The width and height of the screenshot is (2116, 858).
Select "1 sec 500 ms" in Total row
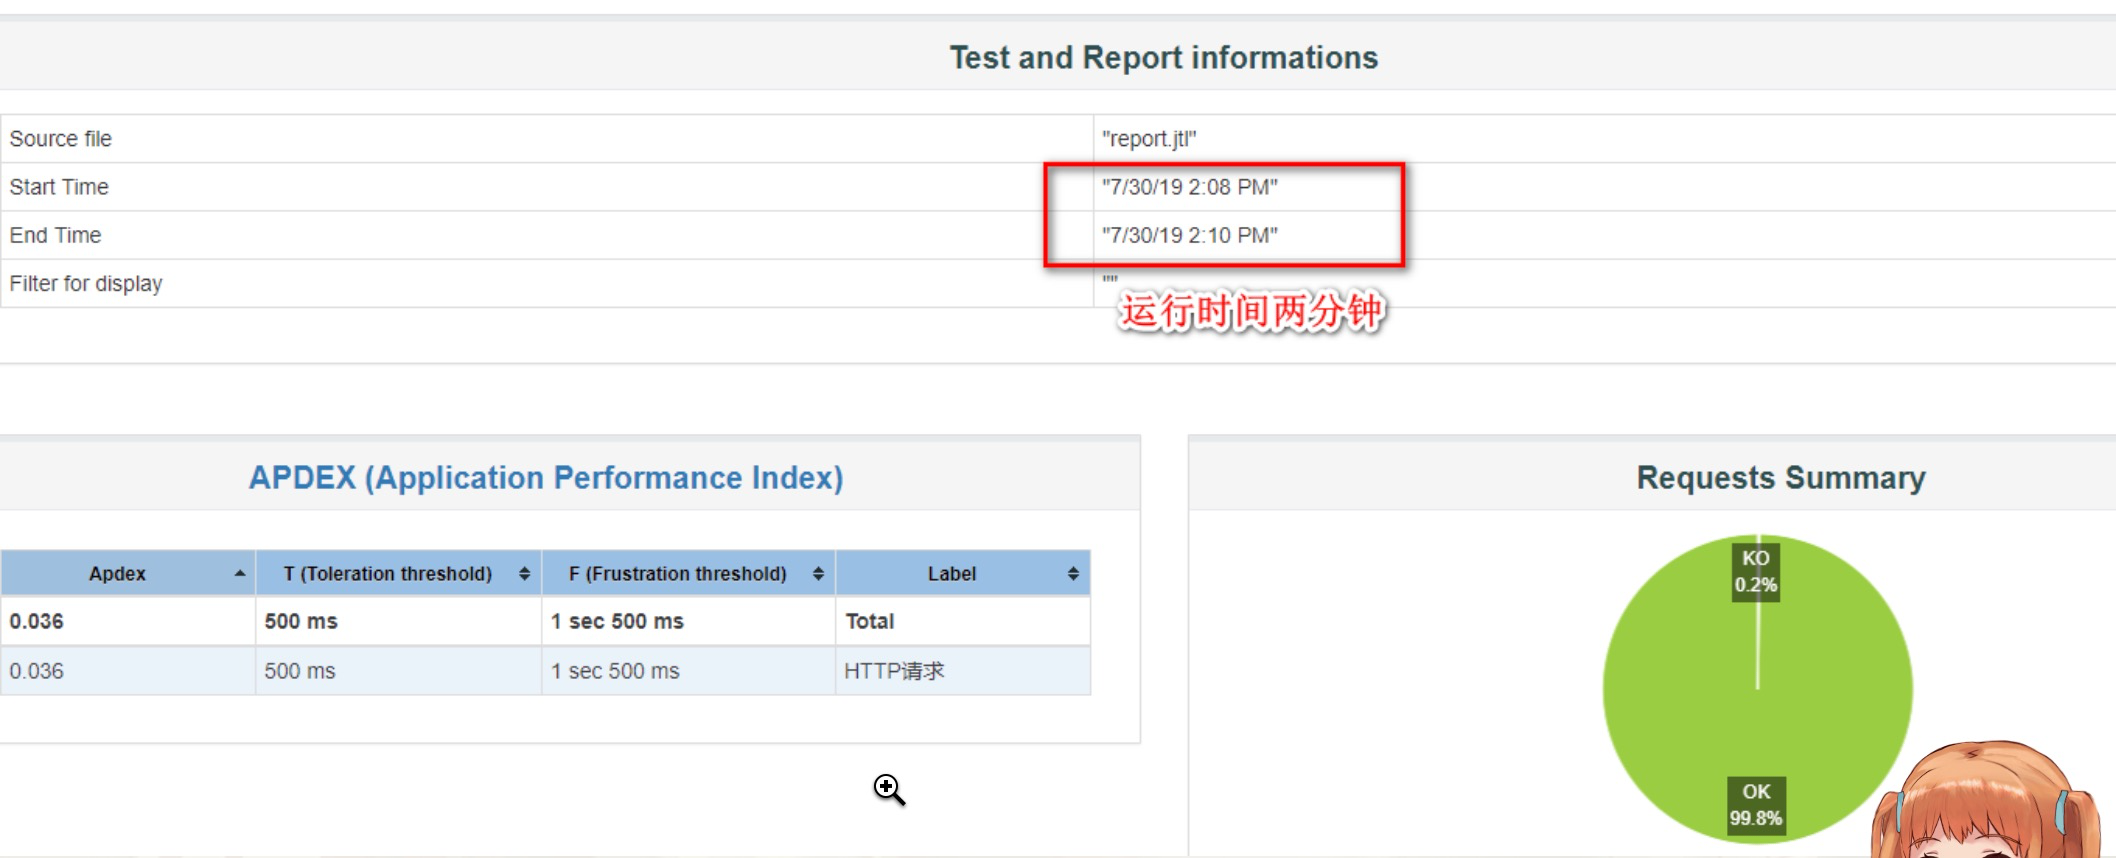[x=617, y=621]
